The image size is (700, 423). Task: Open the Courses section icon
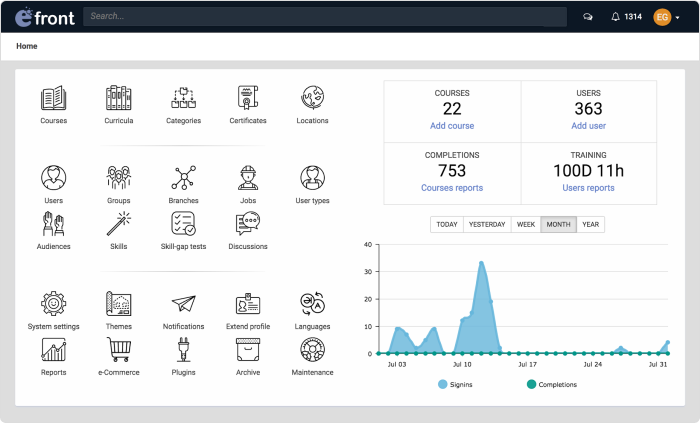coord(54,98)
